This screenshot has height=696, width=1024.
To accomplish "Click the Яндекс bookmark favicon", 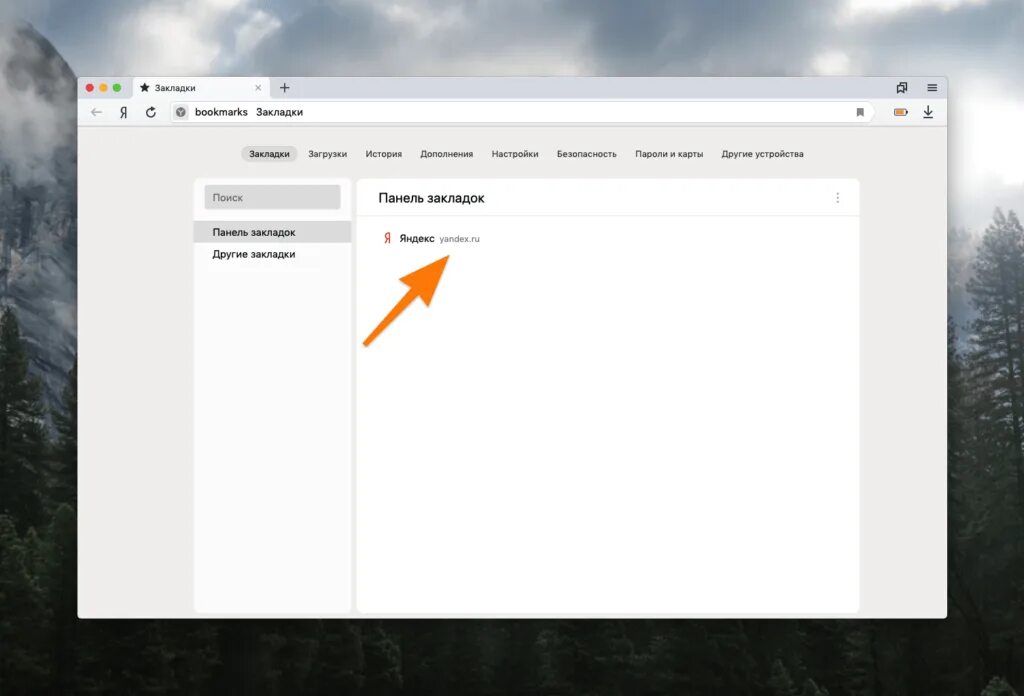I will 387,238.
